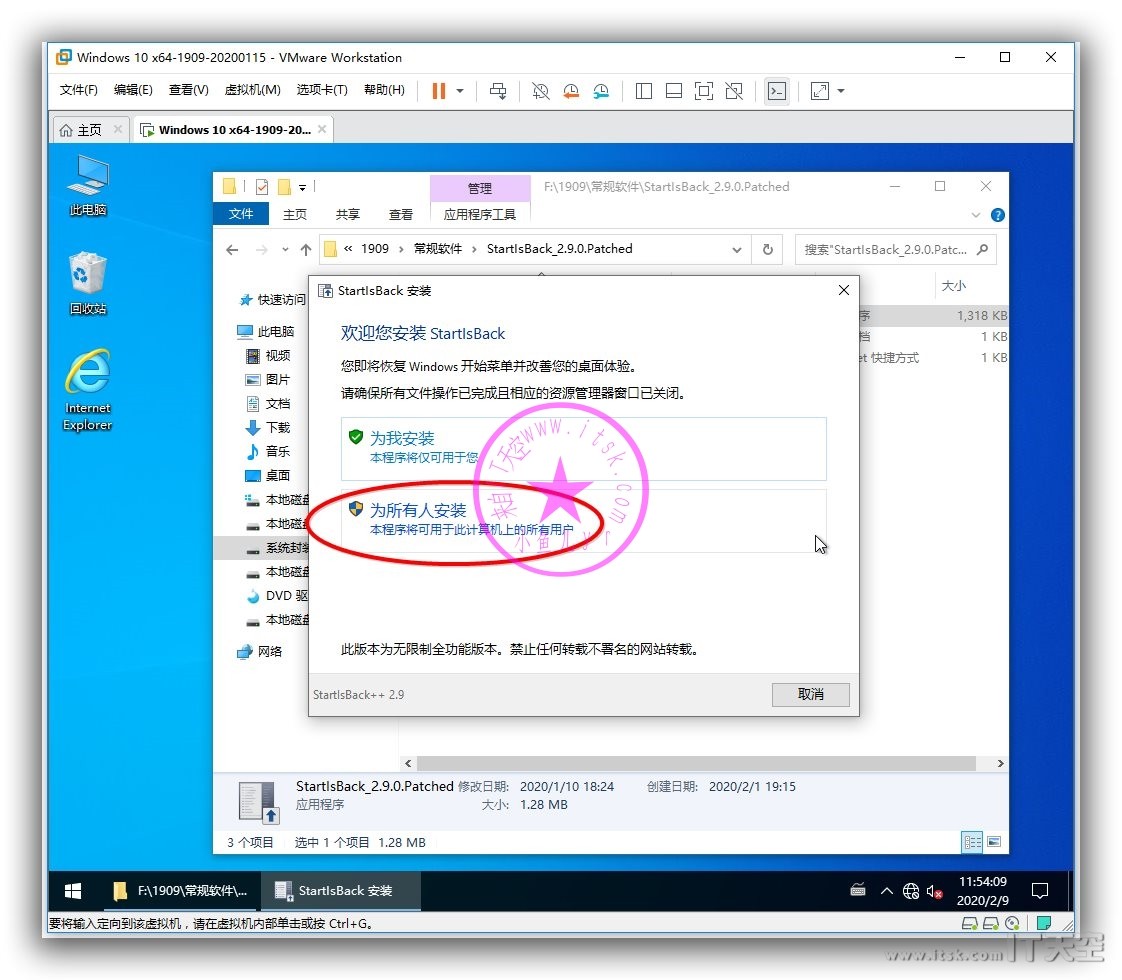Select the Internet Explorer desktop icon
Image resolution: width=1122 pixels, height=980 pixels.
(x=88, y=390)
